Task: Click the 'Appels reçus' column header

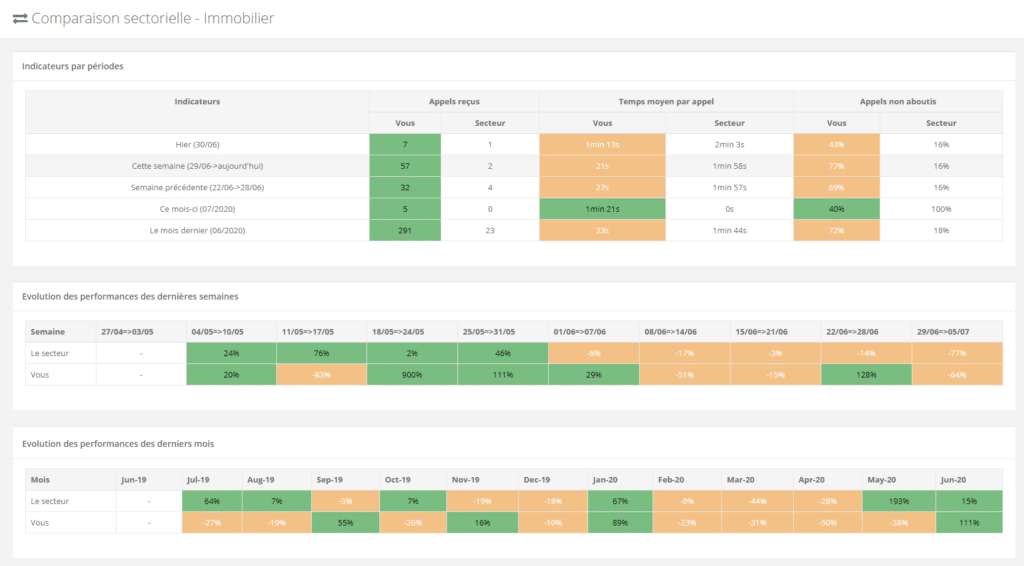Action: [454, 101]
